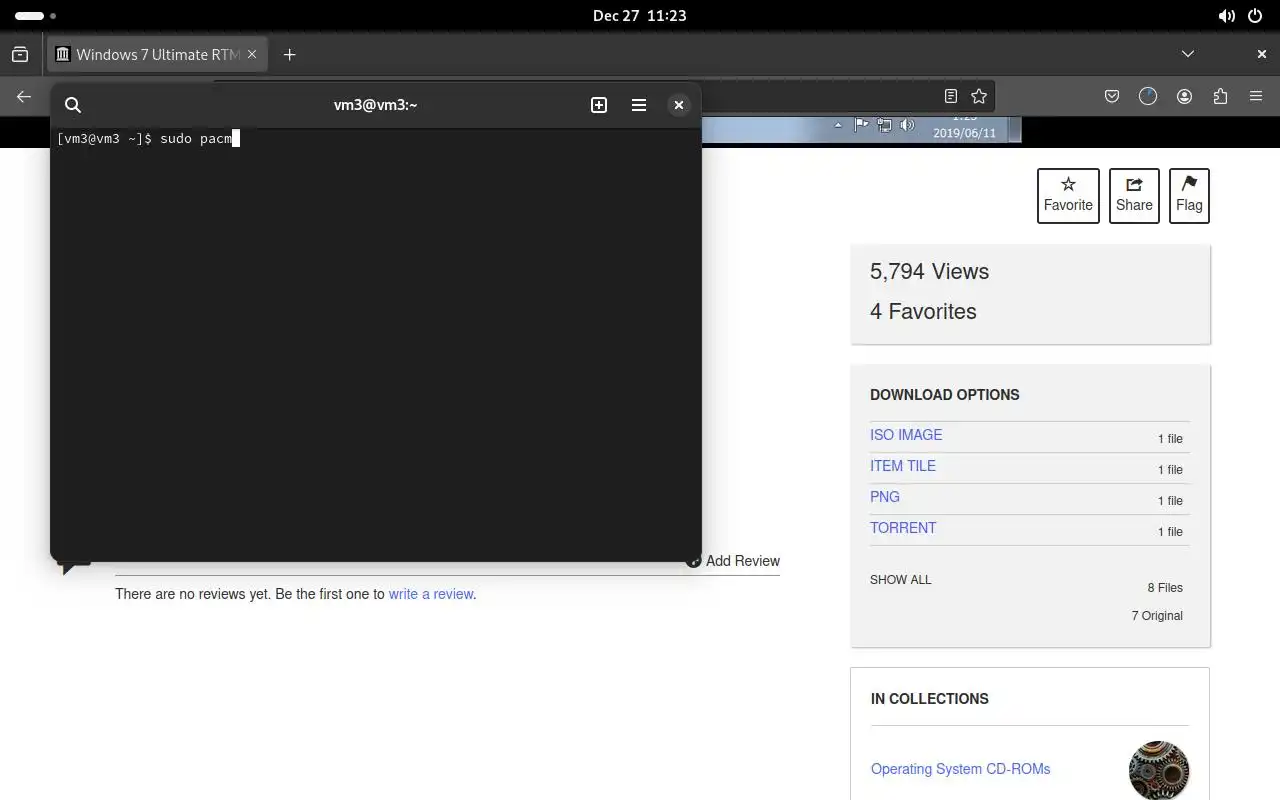Save page to Pocket
This screenshot has width=1280, height=800.
pos(1112,96)
